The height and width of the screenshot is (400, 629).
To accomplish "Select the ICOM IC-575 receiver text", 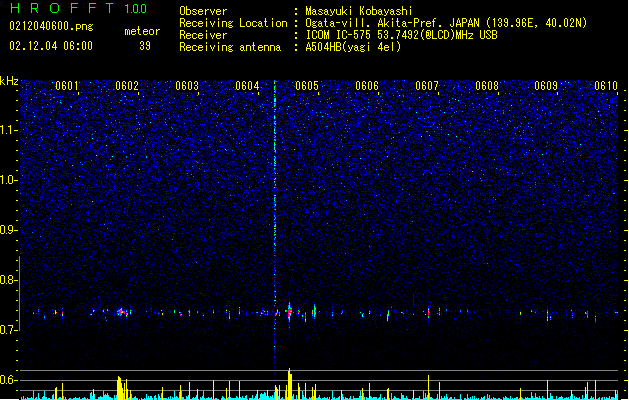I will [x=401, y=35].
